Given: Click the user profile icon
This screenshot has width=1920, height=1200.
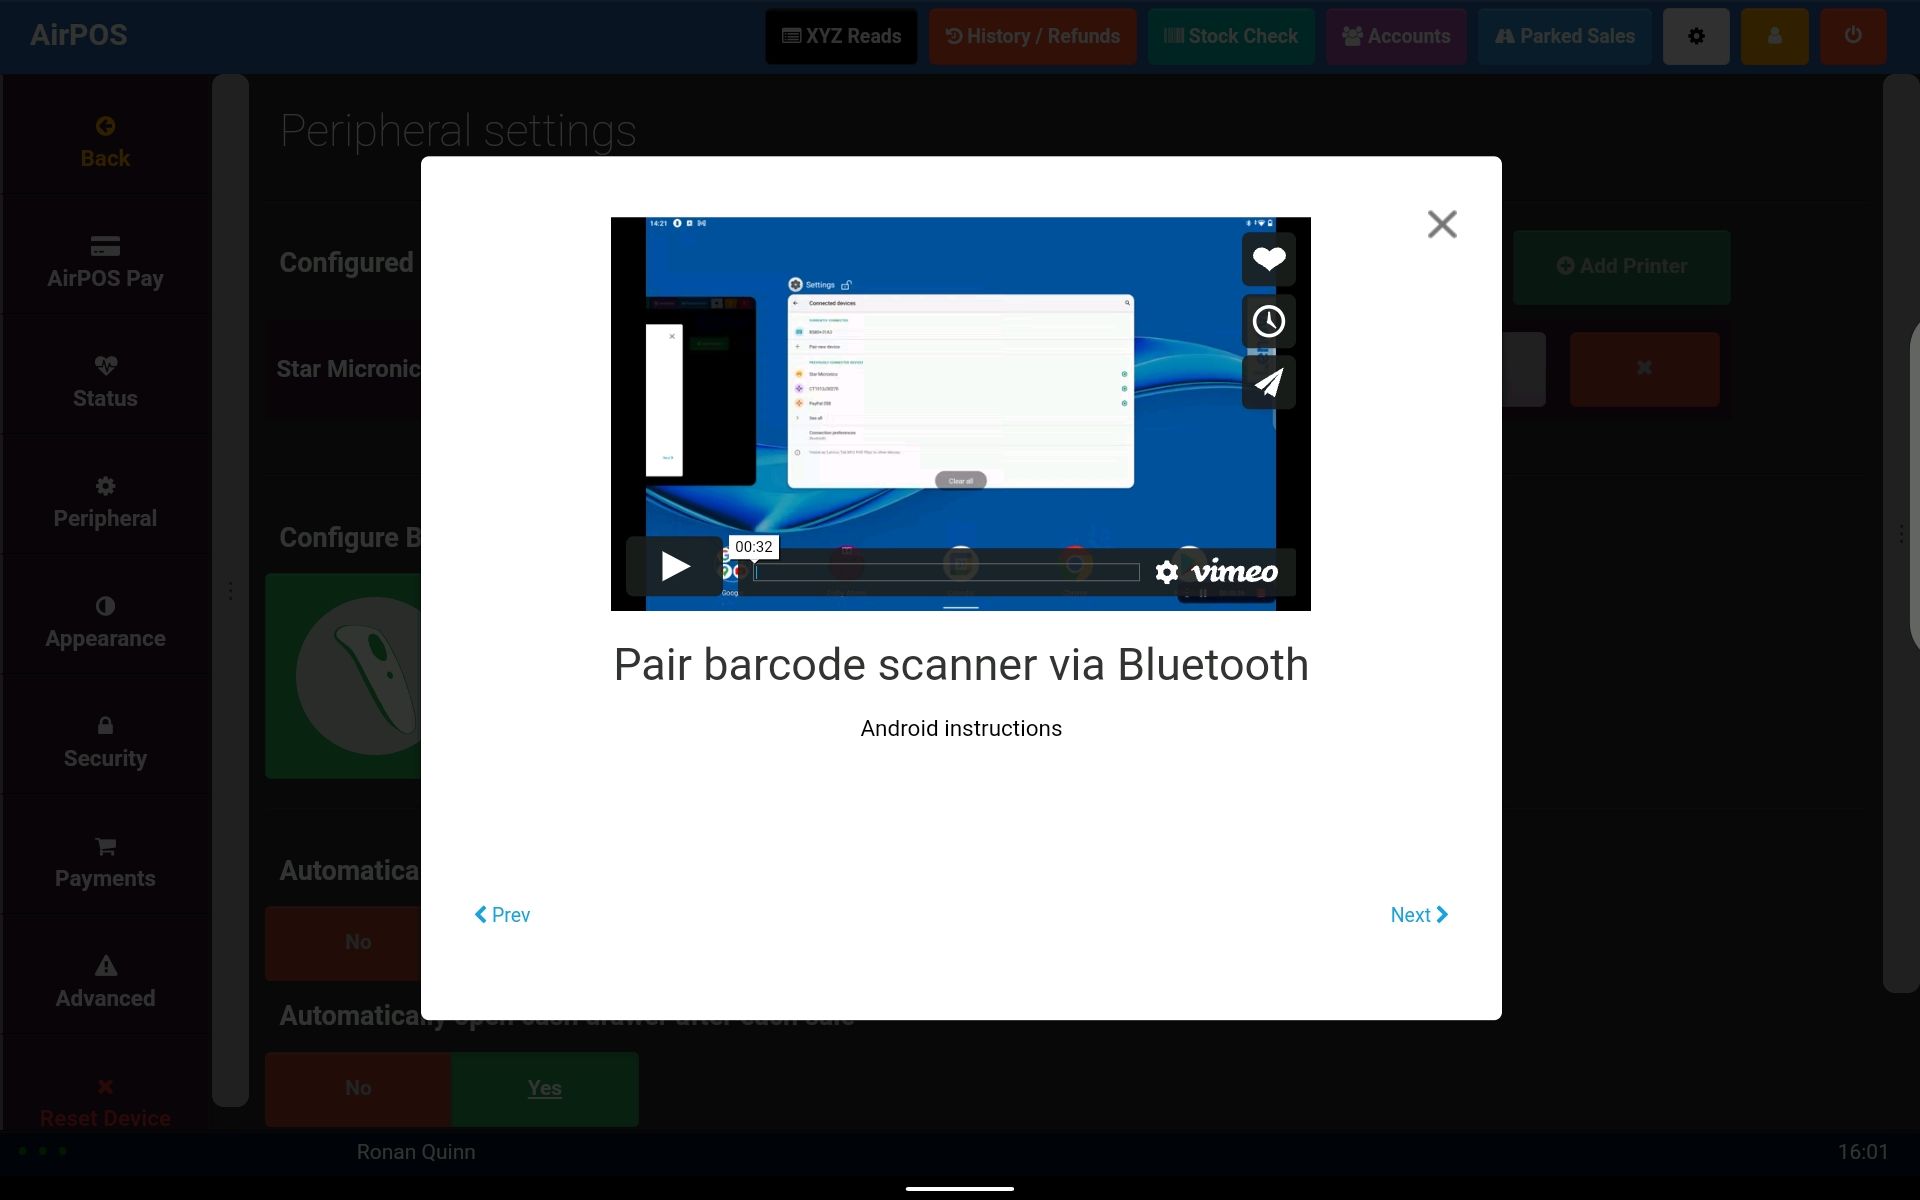Looking at the screenshot, I should [x=1774, y=37].
